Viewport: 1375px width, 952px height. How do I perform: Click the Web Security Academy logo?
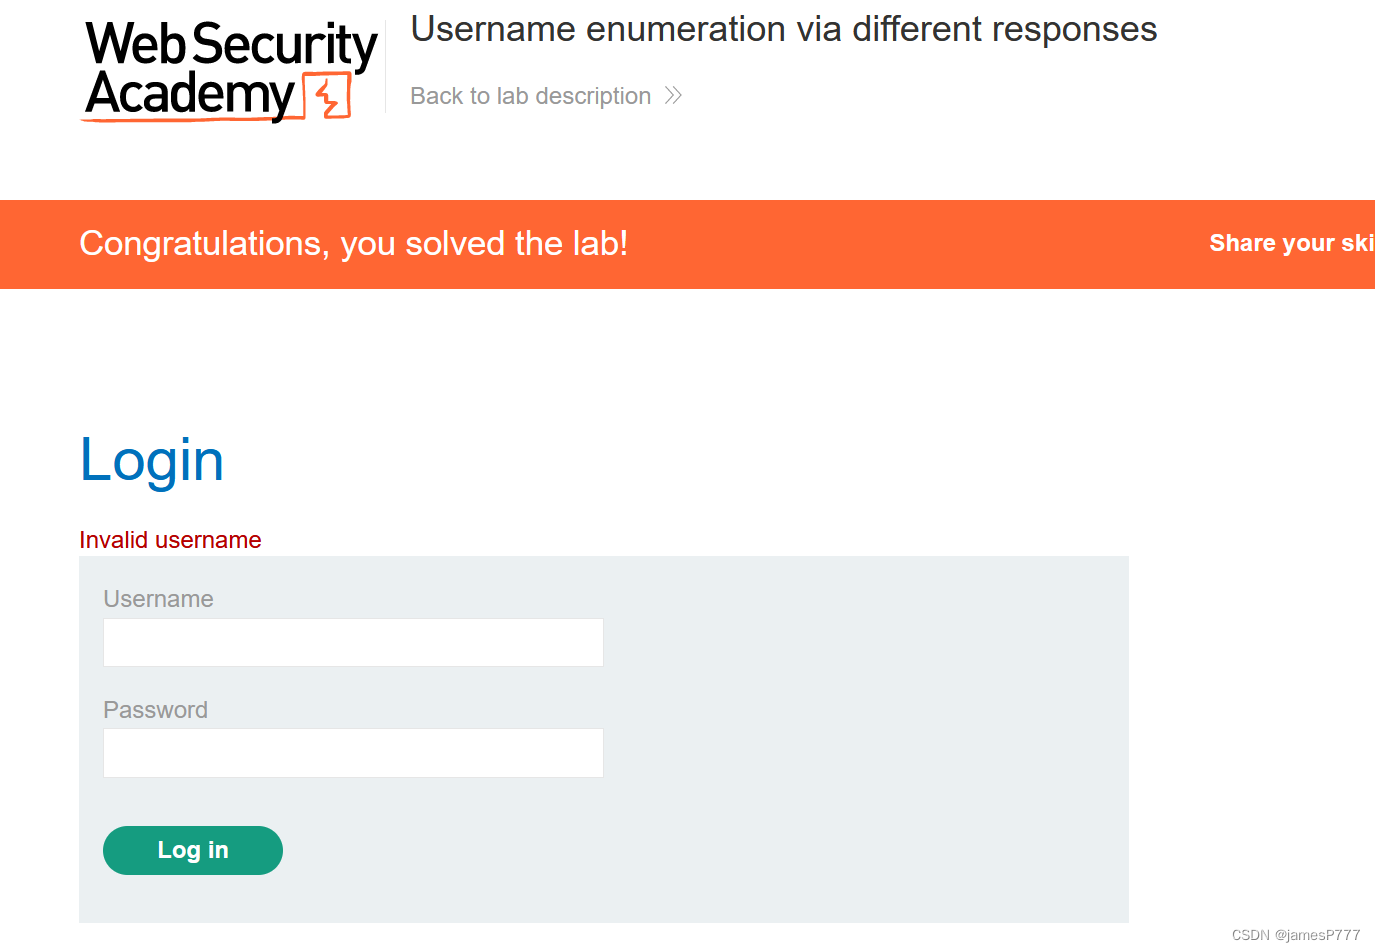click(x=228, y=67)
